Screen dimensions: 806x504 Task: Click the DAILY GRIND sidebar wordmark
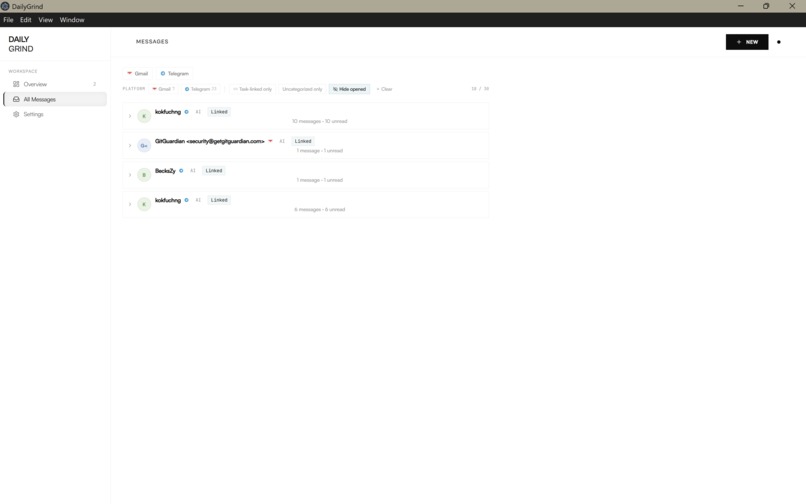click(x=21, y=44)
